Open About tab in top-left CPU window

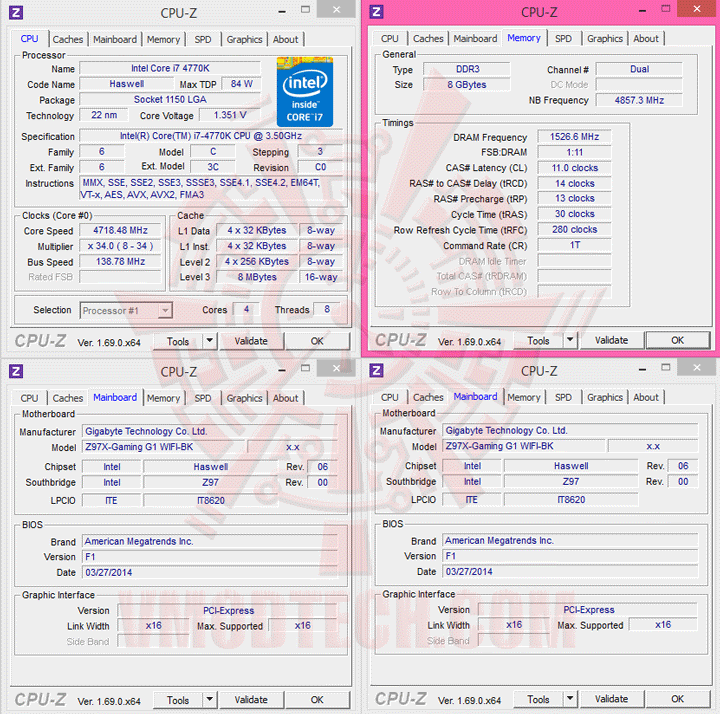coord(286,39)
